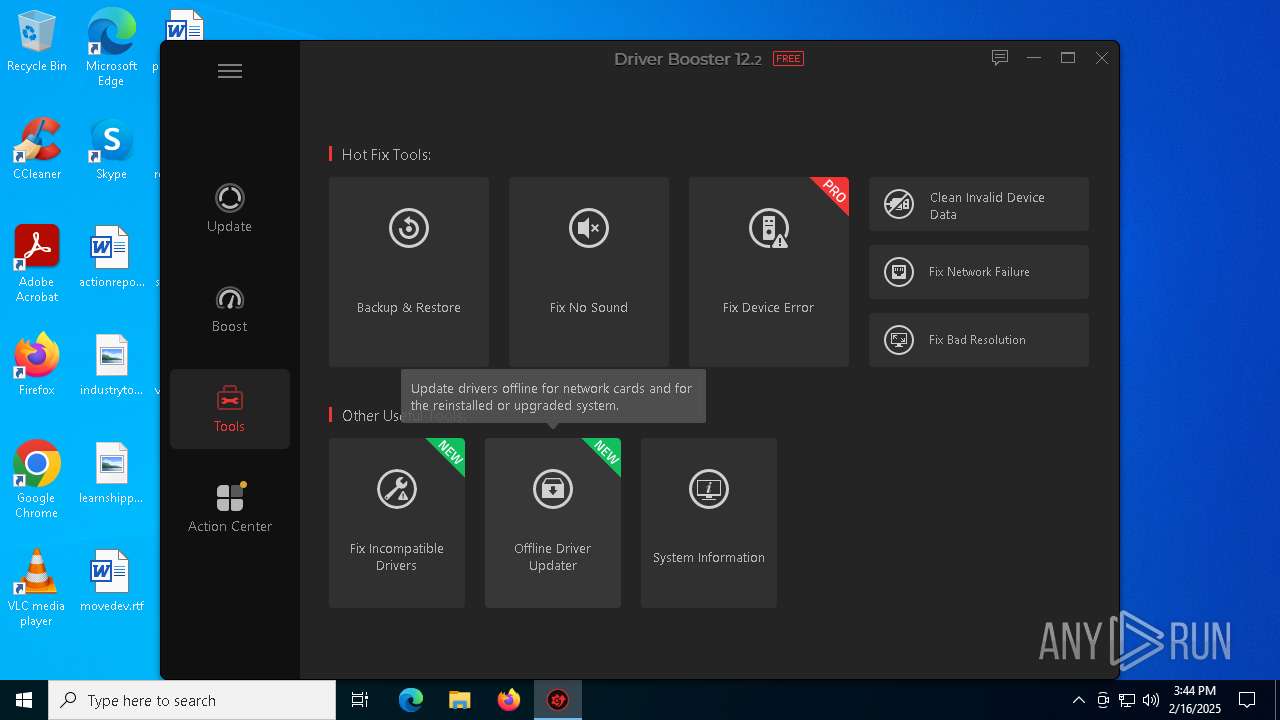1280x720 pixels.
Task: Minimize the Driver Booster window
Action: point(1034,58)
